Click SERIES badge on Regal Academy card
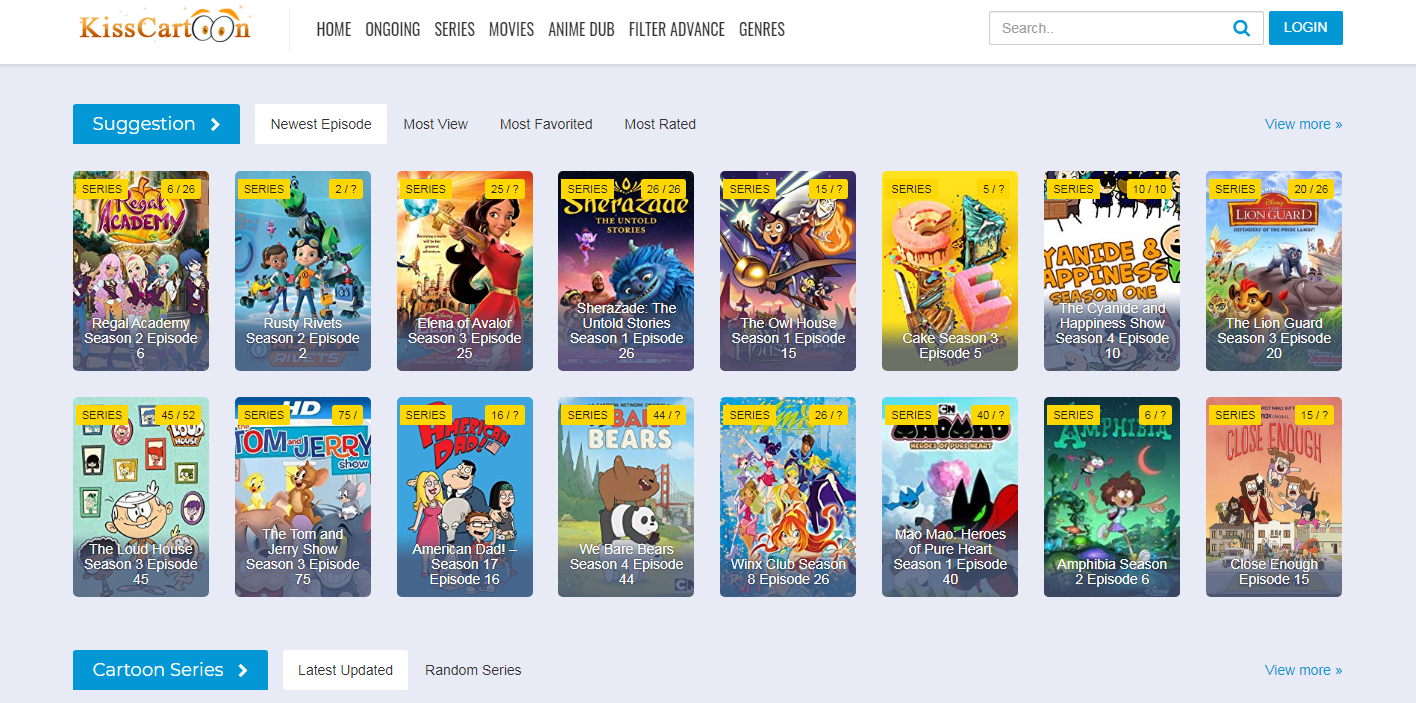This screenshot has width=1416, height=703. tap(102, 189)
